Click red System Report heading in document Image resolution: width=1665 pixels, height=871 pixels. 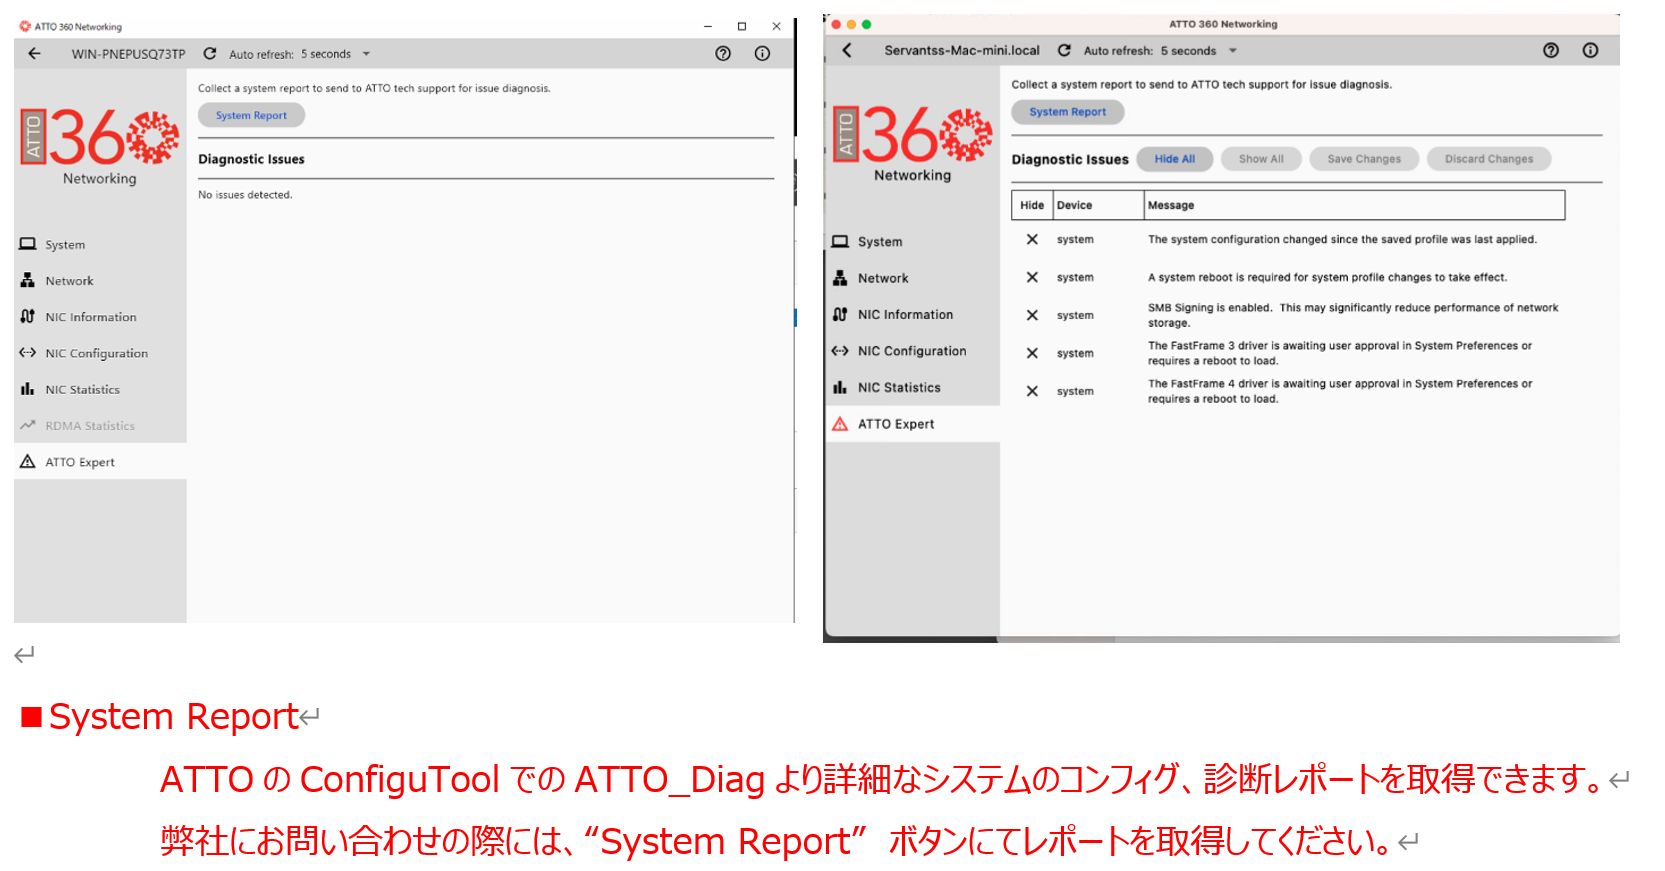click(x=173, y=716)
